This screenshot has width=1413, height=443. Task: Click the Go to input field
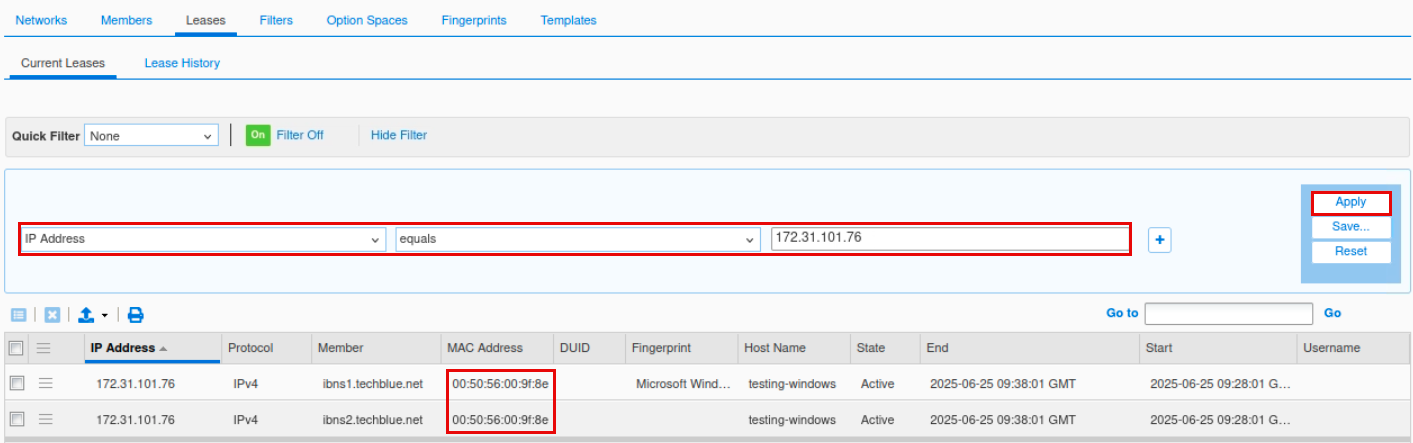click(1228, 314)
